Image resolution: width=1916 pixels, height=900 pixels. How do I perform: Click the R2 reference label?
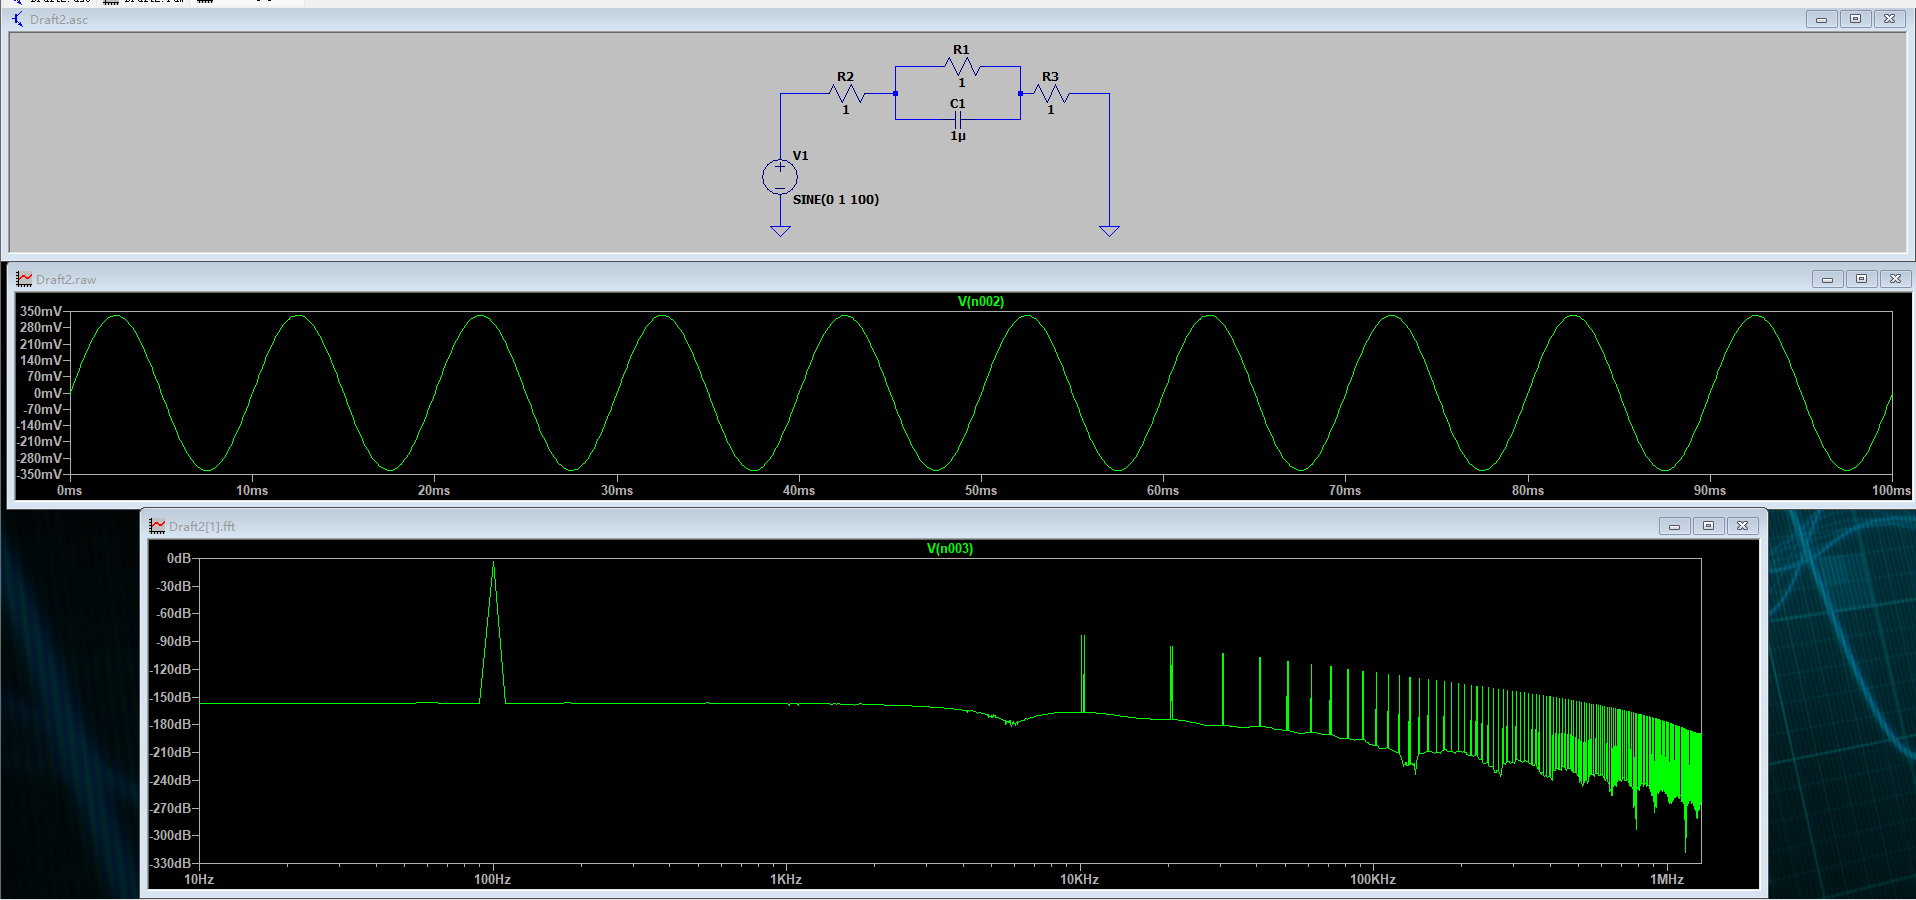point(846,77)
